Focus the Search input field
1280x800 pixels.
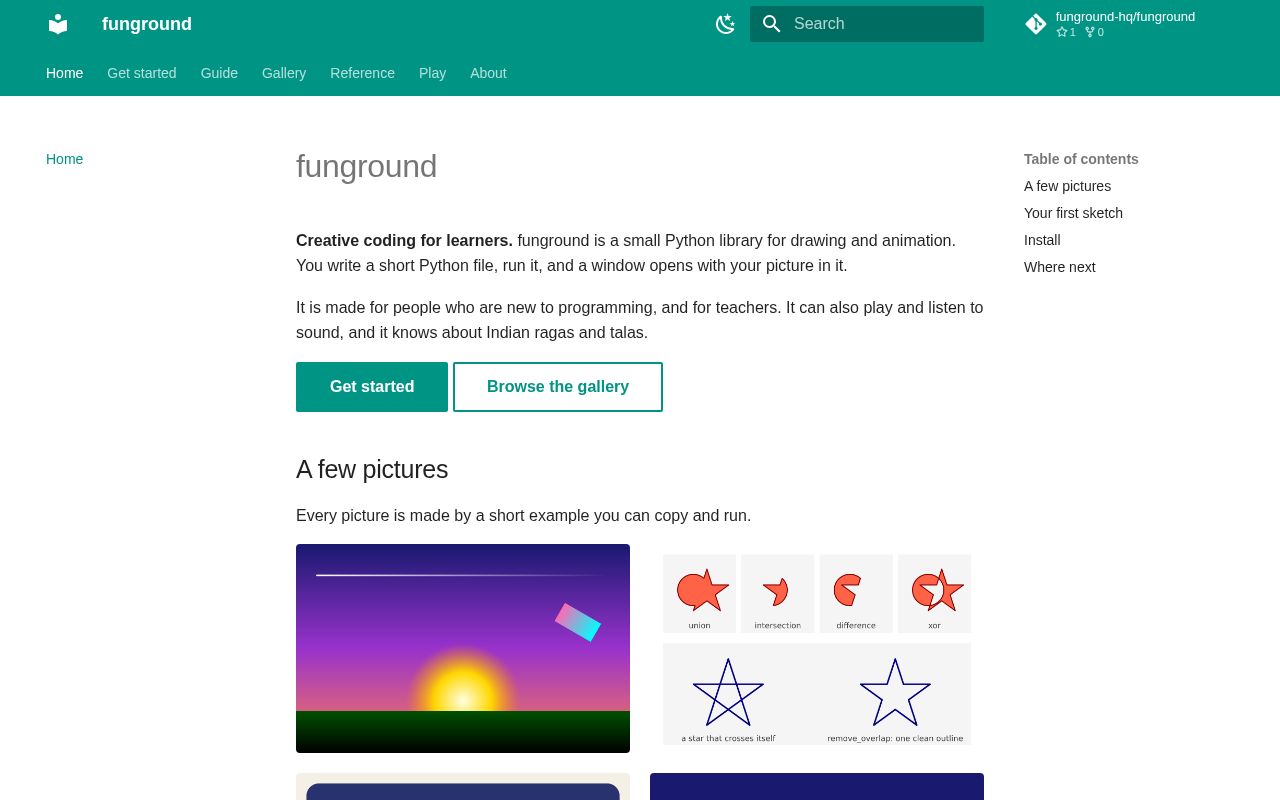tap(867, 24)
